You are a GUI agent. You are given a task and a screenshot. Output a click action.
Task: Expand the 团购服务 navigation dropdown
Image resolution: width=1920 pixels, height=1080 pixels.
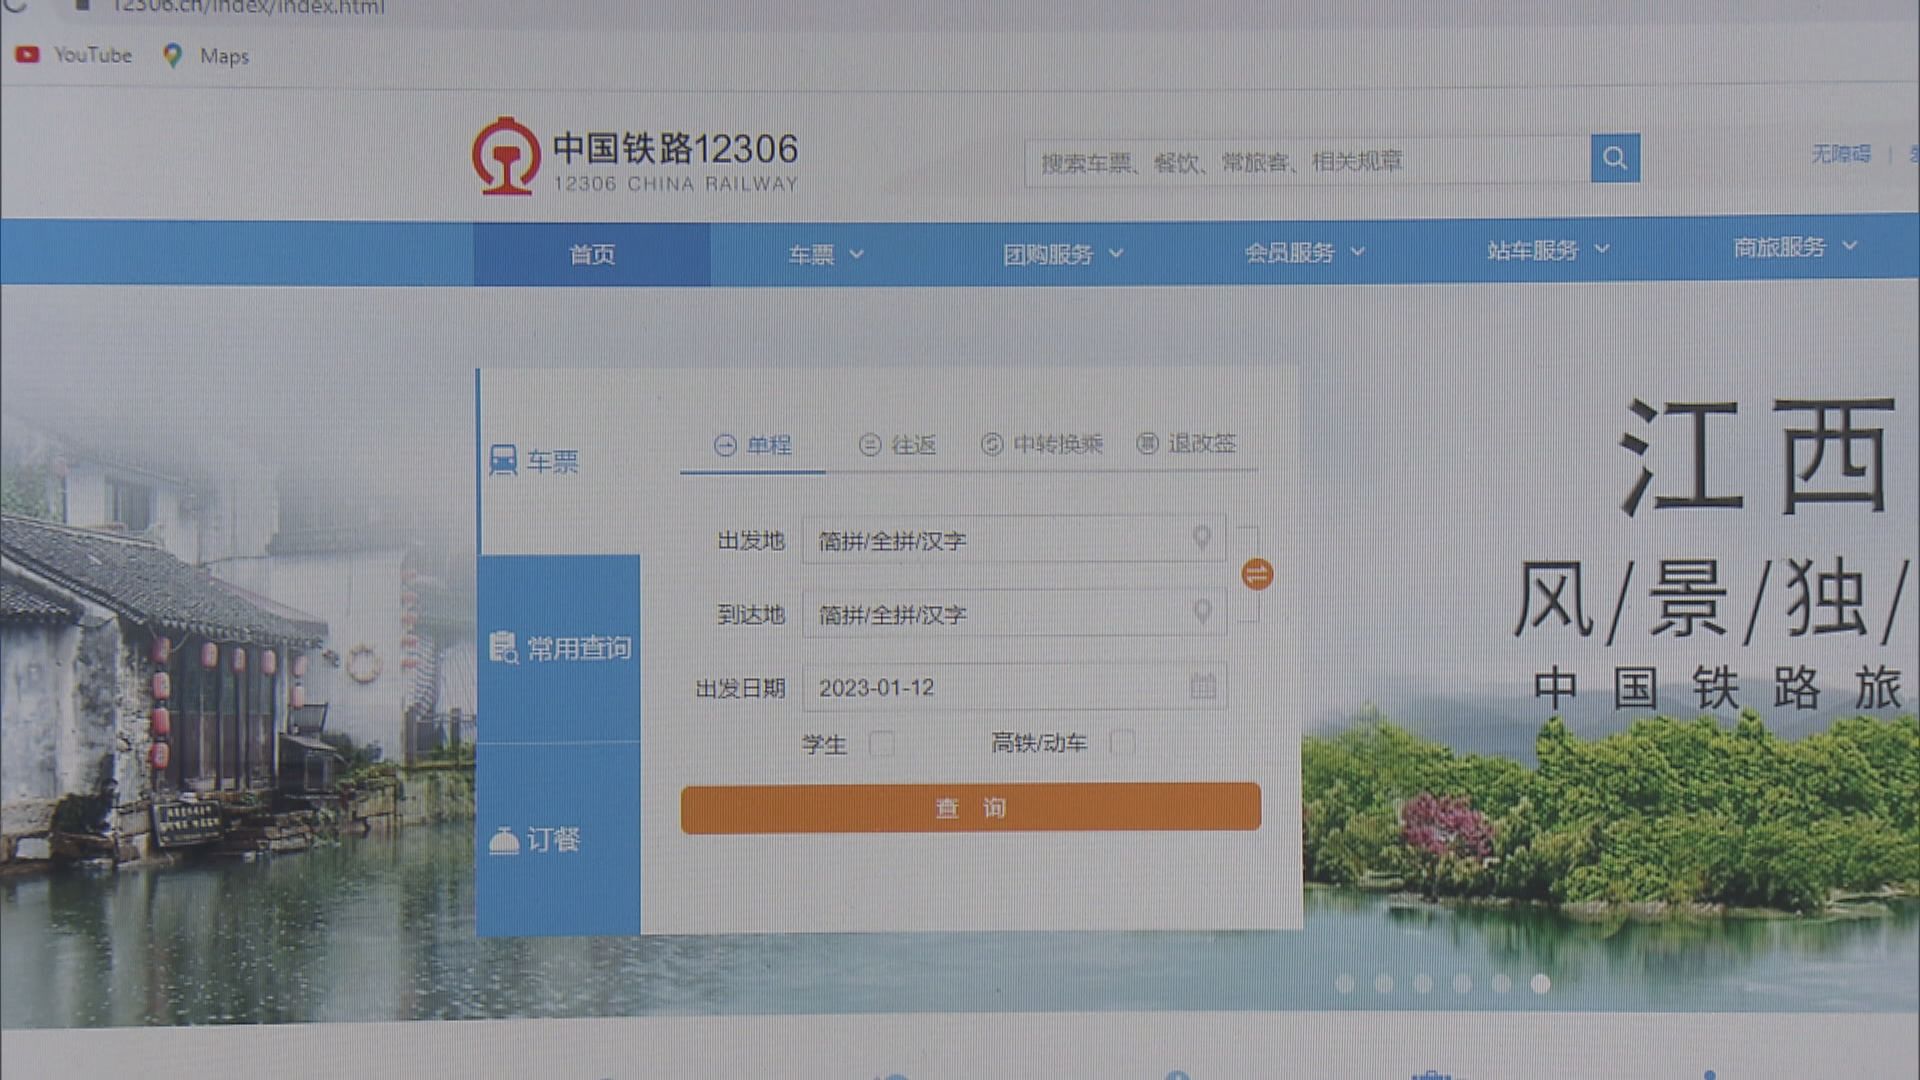pos(1062,254)
